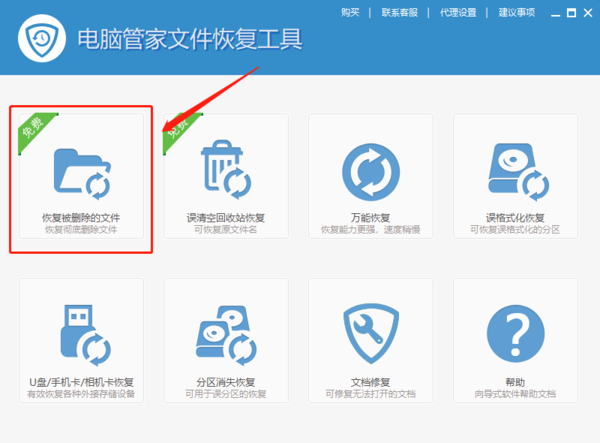
Task: Click the 有效恢复各种外接存储设备 subtitle
Action: [x=81, y=394]
